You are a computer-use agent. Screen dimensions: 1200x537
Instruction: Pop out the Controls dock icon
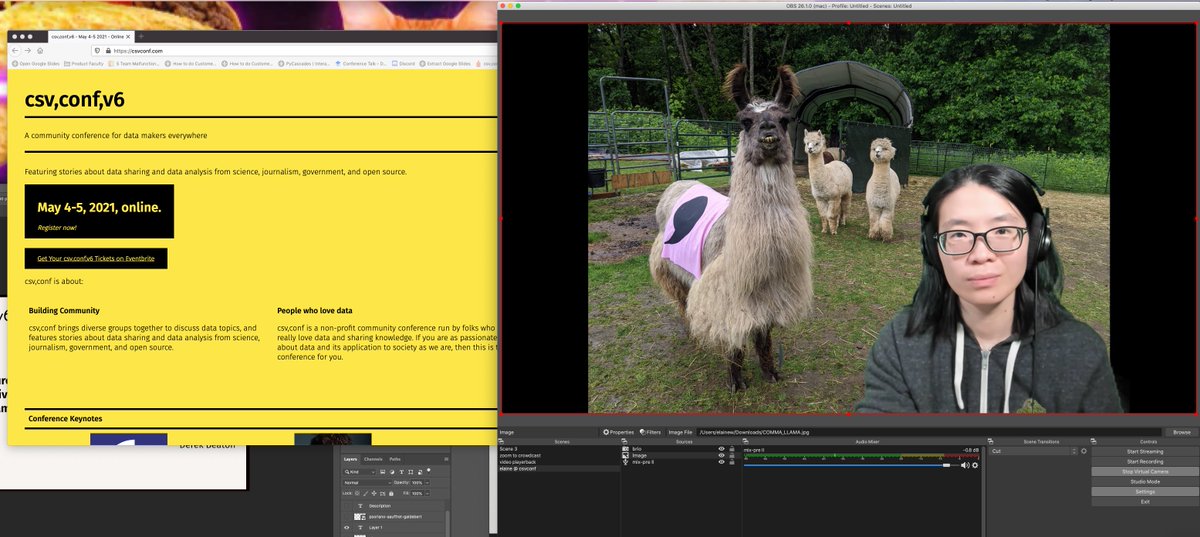[x=1093, y=441]
